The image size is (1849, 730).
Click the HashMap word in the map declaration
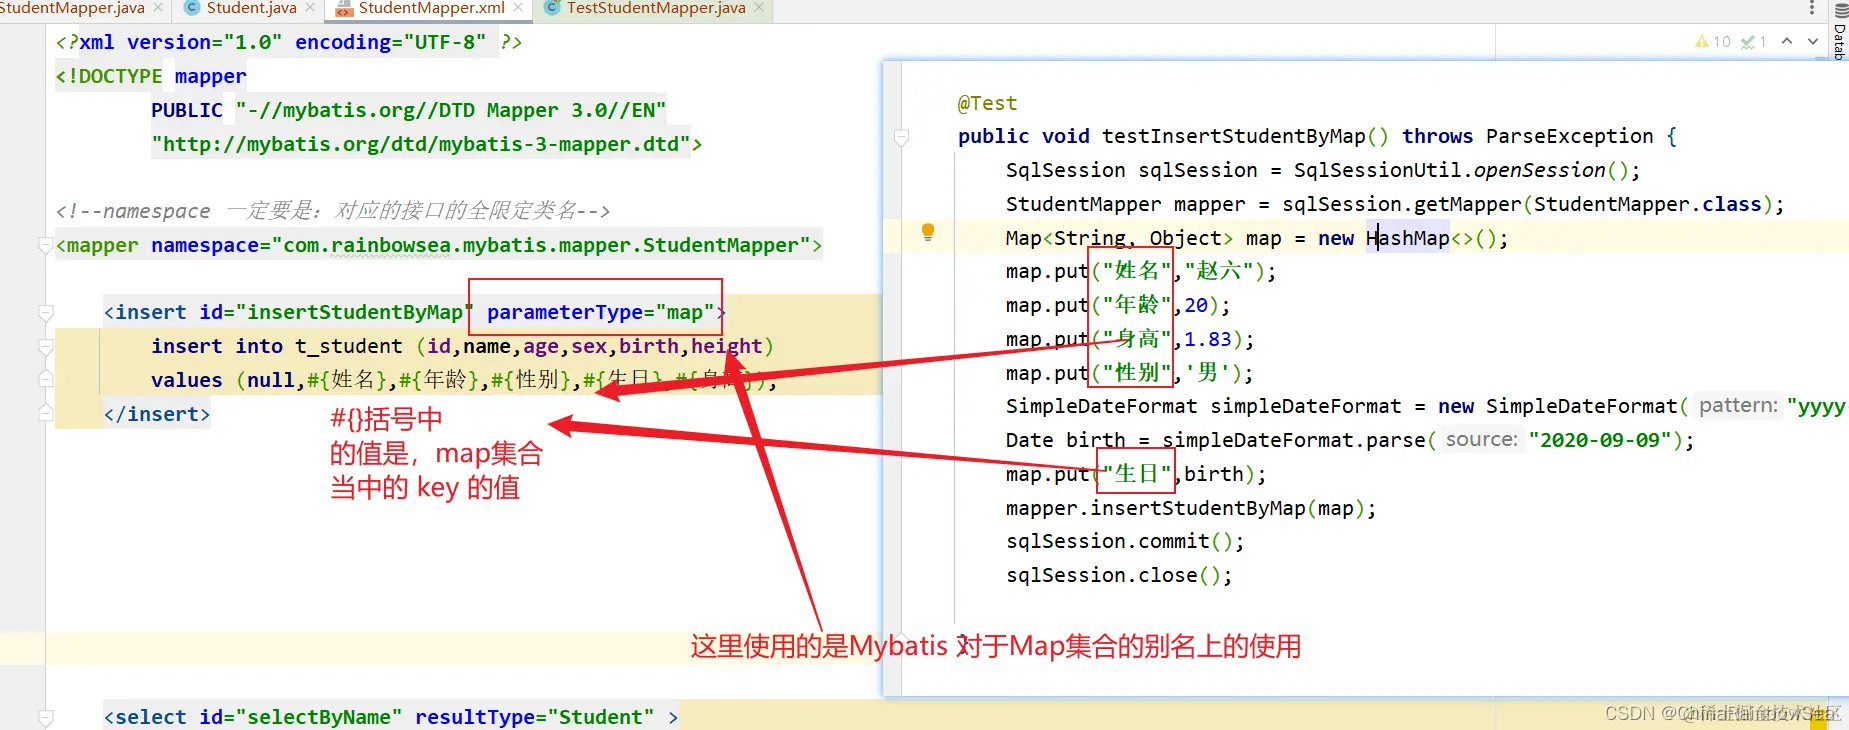point(1407,238)
